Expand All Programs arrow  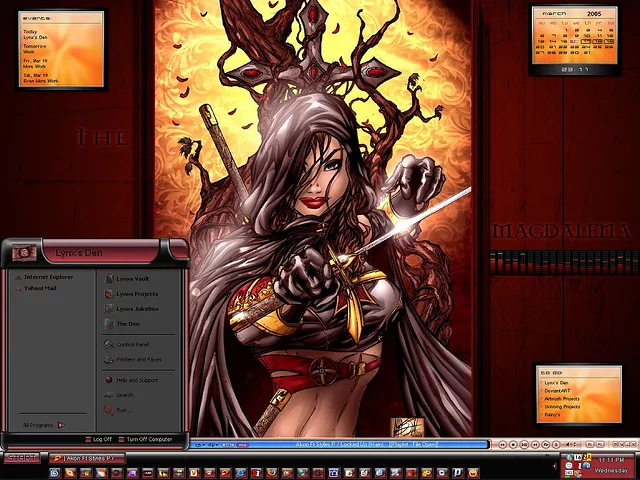(61, 425)
